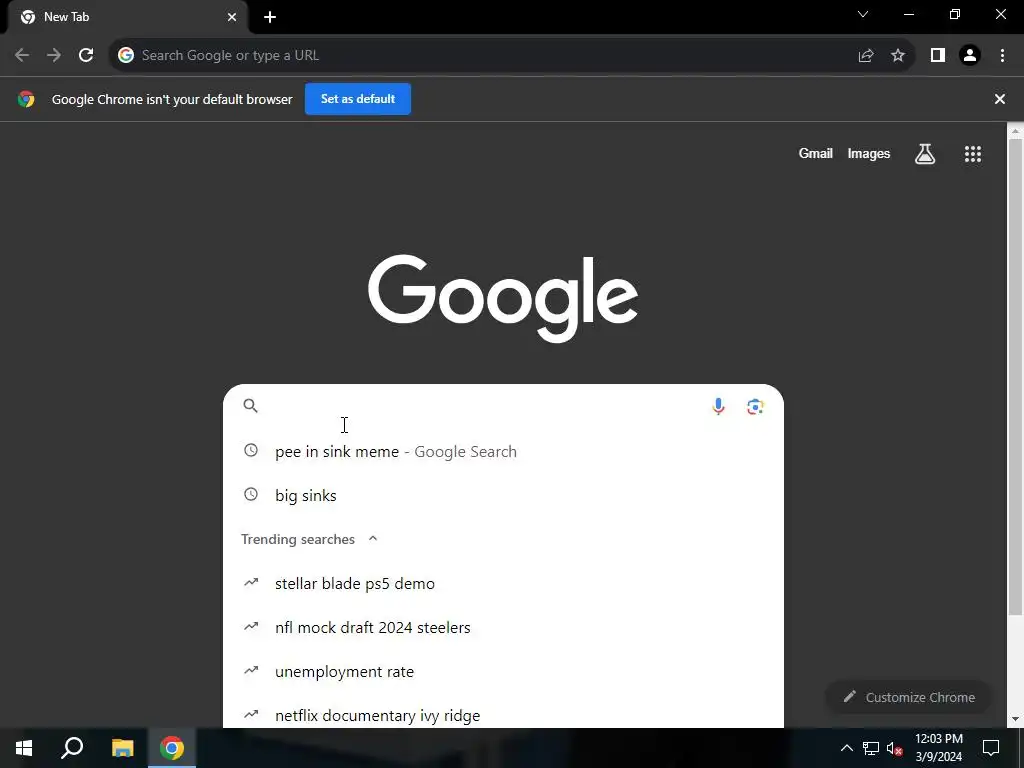
Task: Reload the current page
Action: tap(86, 55)
